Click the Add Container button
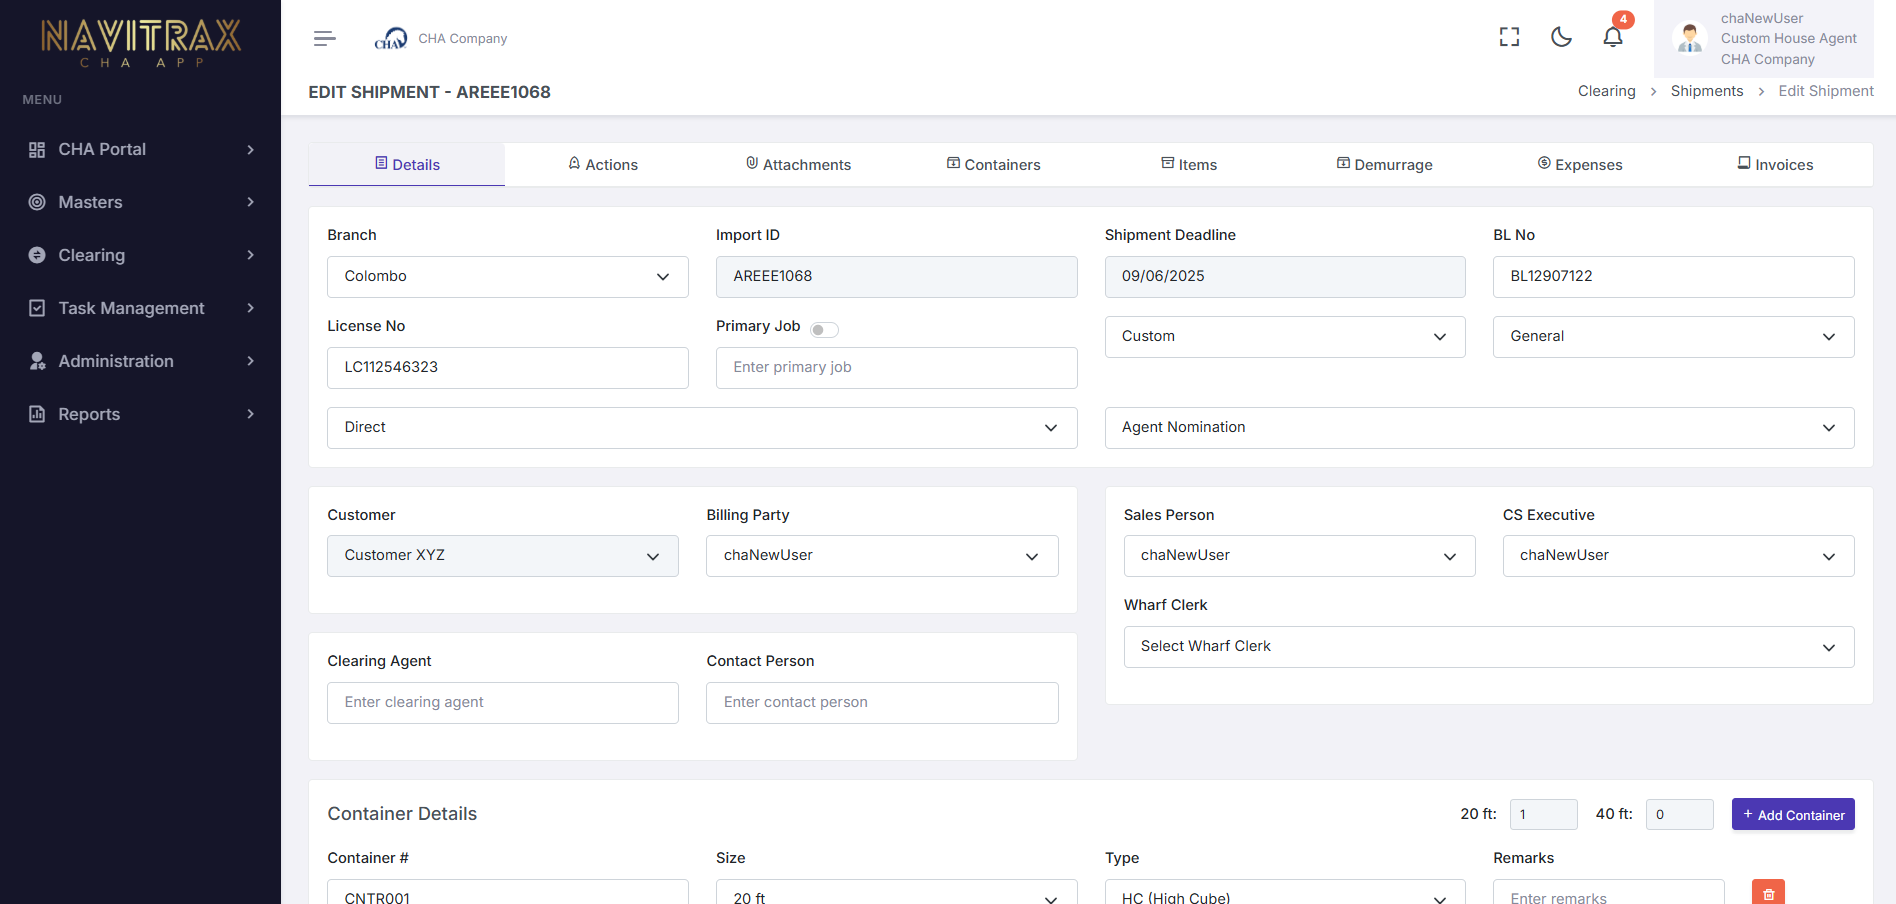 point(1792,815)
